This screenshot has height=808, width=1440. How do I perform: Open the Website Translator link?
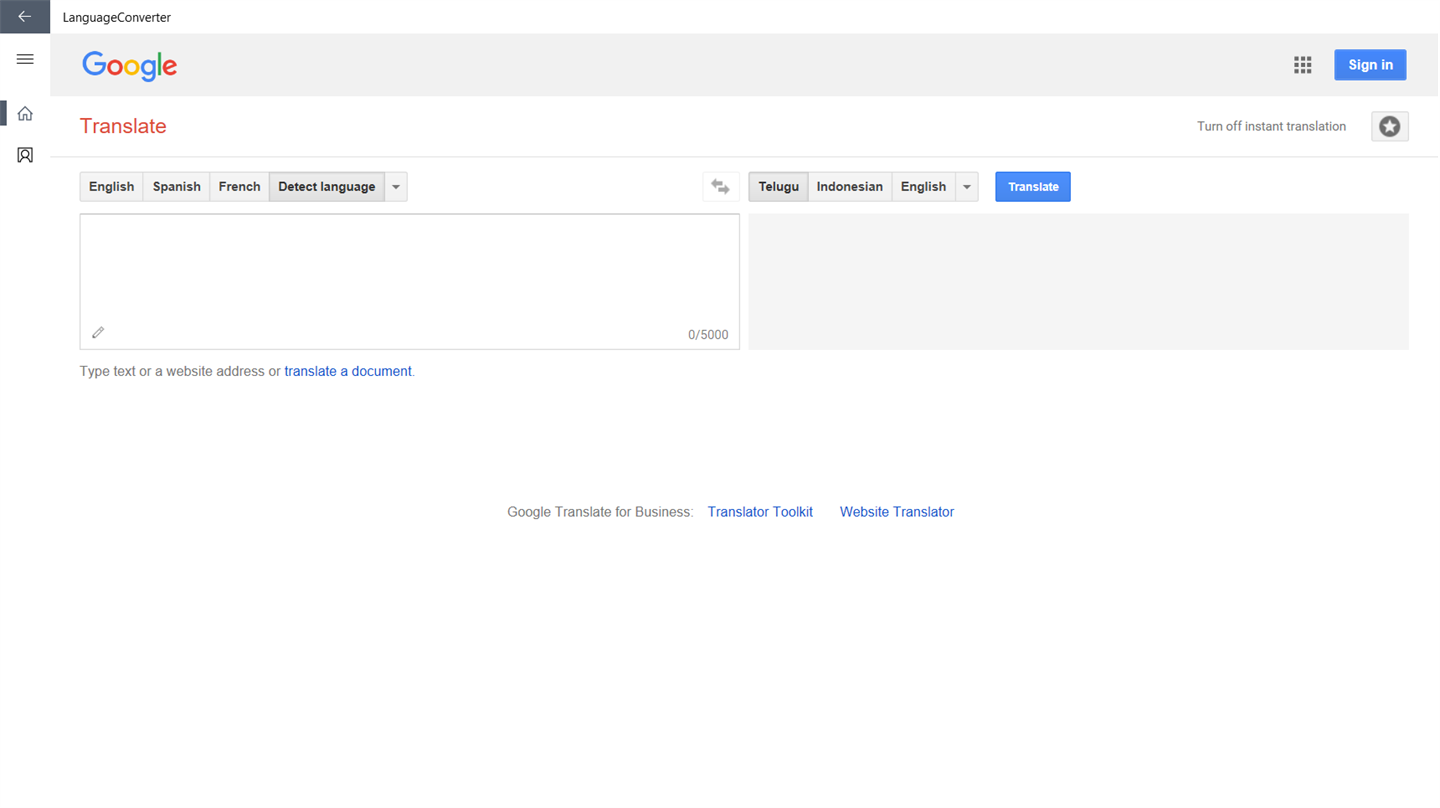pos(897,512)
